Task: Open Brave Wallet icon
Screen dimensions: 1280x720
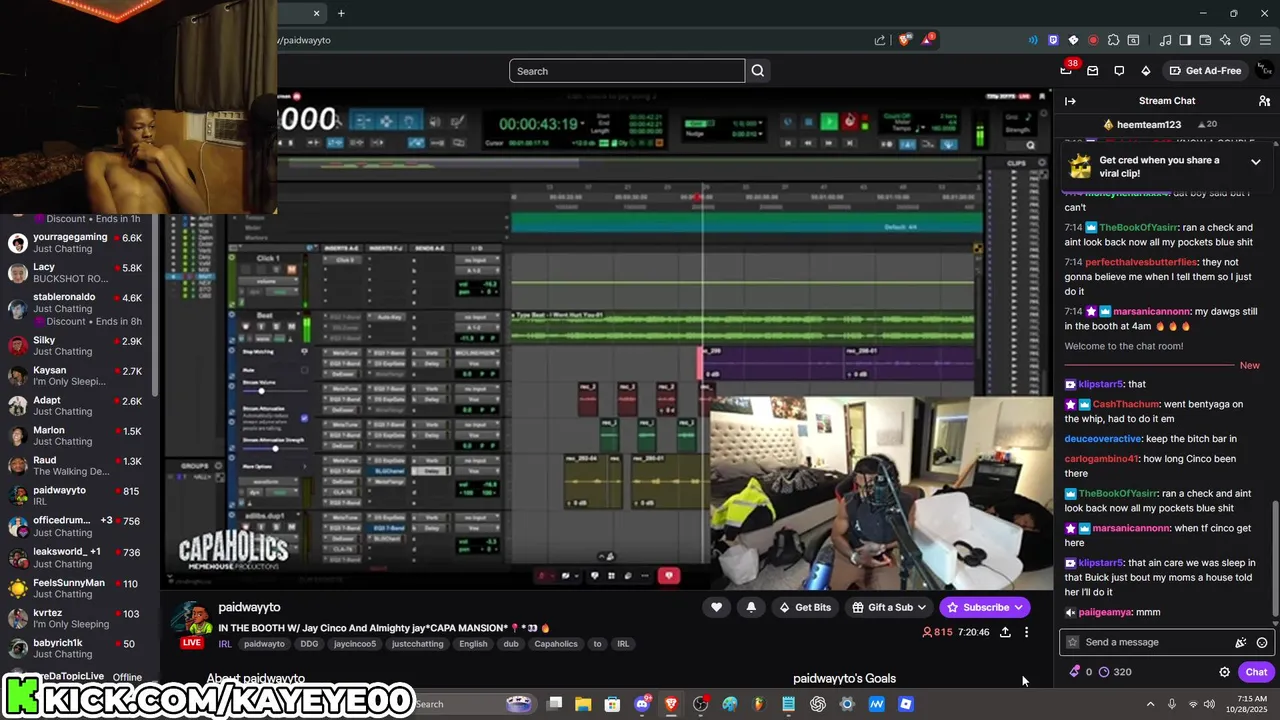Action: click(1205, 40)
